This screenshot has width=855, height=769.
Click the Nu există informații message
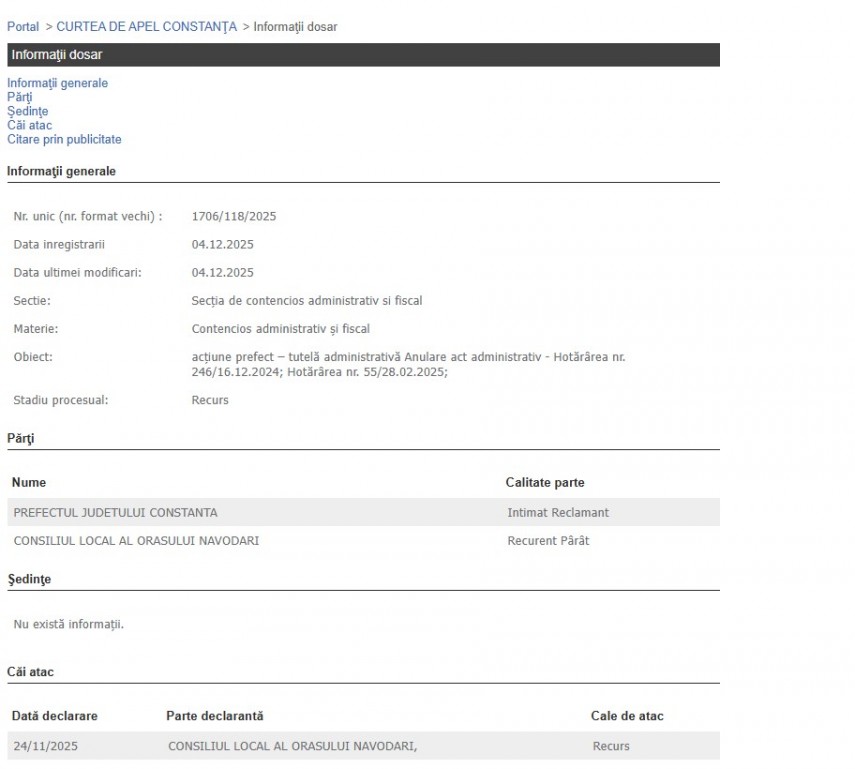tap(69, 625)
